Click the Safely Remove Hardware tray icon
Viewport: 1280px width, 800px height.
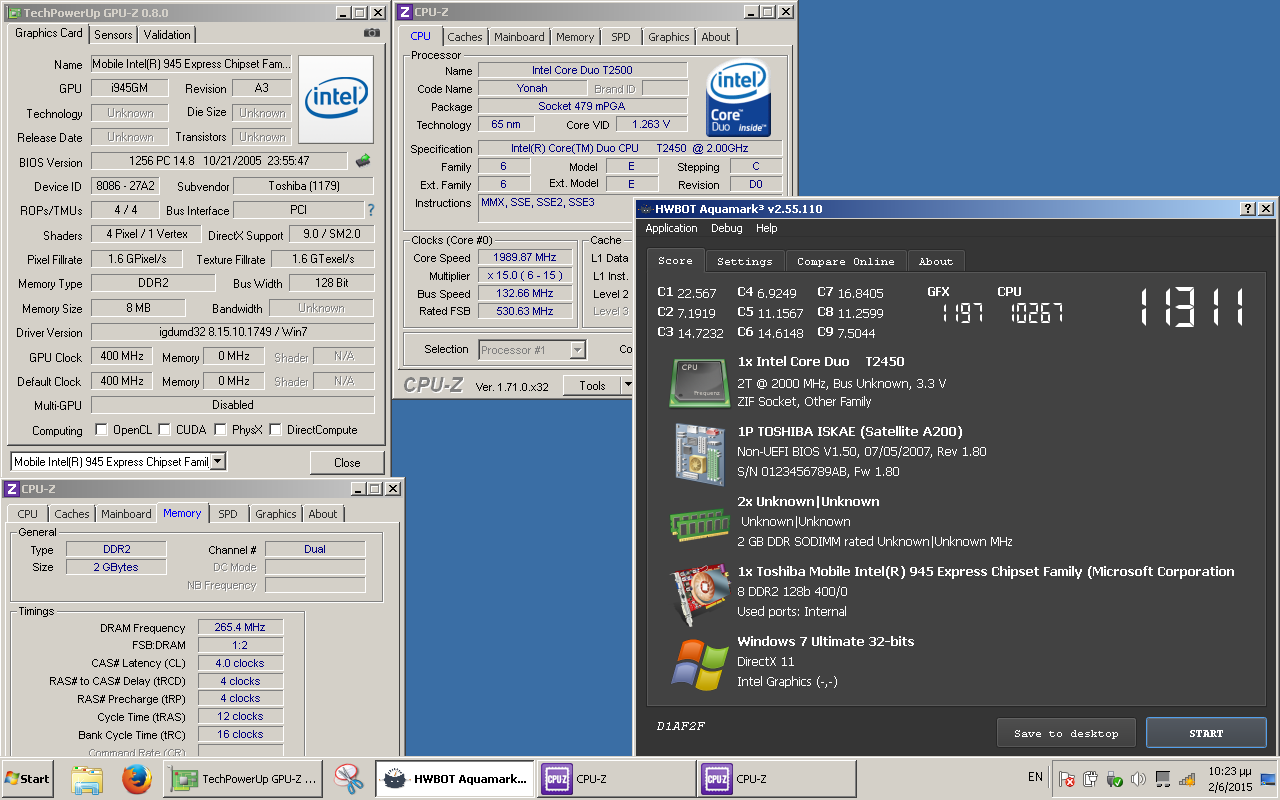click(1114, 779)
